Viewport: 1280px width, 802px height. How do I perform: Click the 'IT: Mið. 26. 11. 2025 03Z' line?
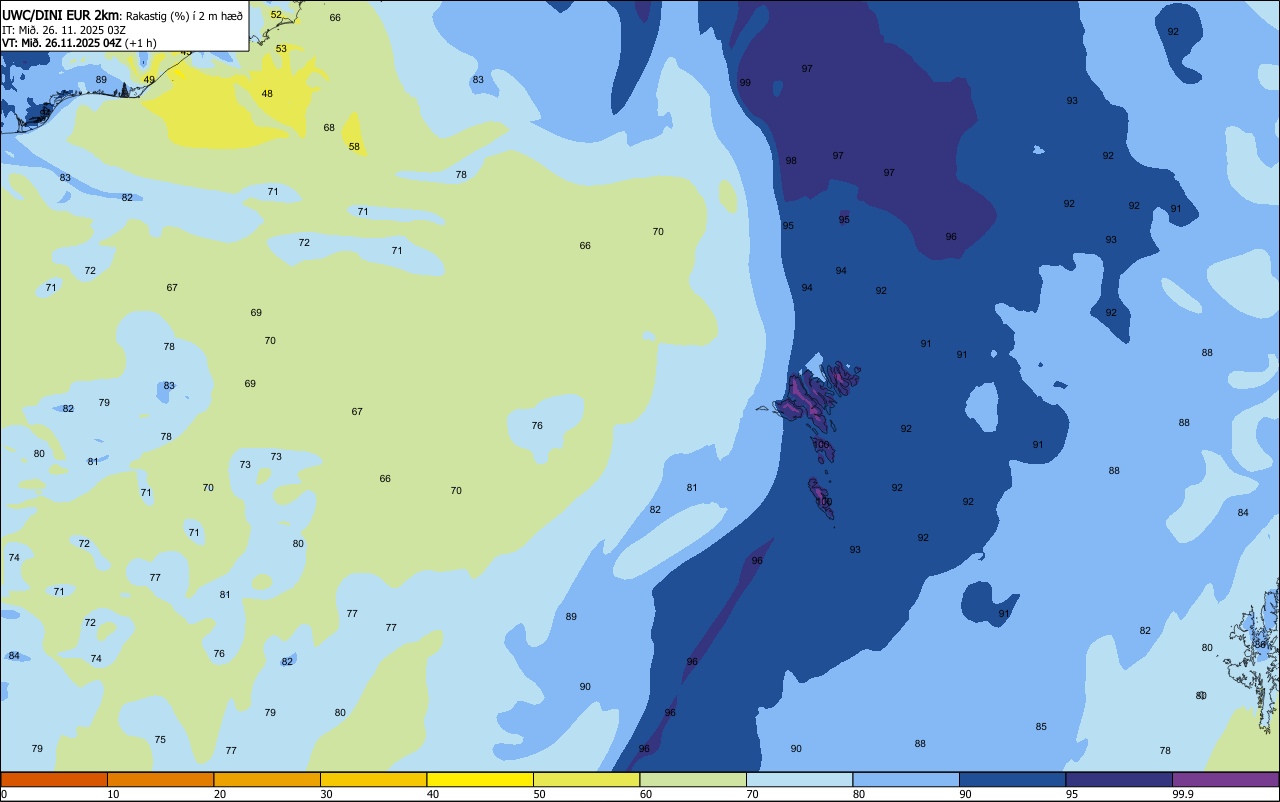[64, 30]
